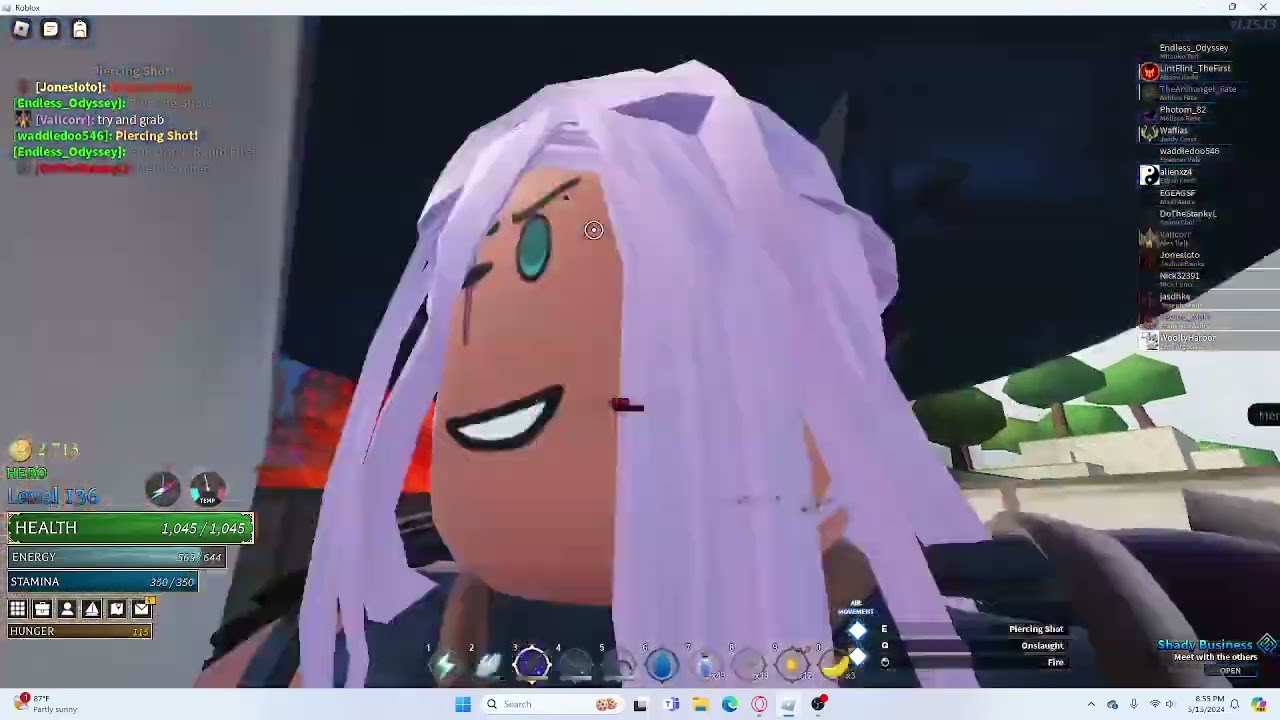This screenshot has height=720, width=1280.
Task: Select hotbar slot 6 blue item
Action: 662,663
